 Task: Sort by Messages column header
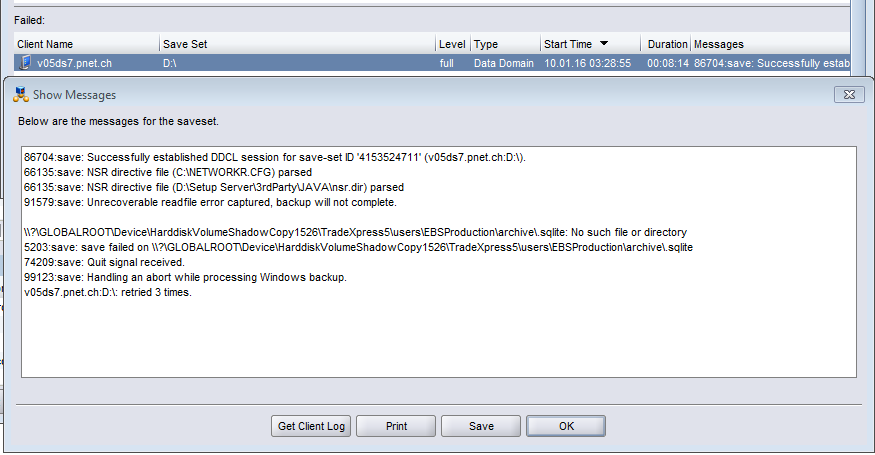click(719, 44)
